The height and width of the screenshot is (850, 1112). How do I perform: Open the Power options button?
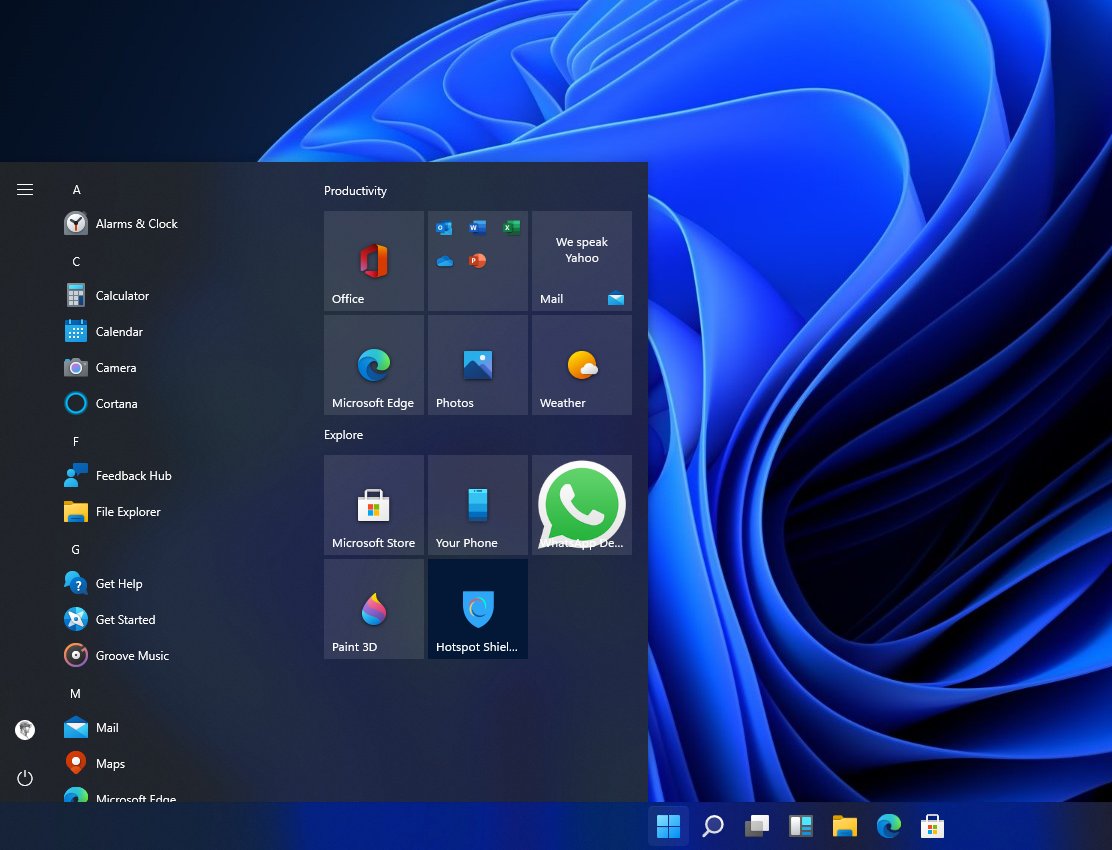pos(25,778)
